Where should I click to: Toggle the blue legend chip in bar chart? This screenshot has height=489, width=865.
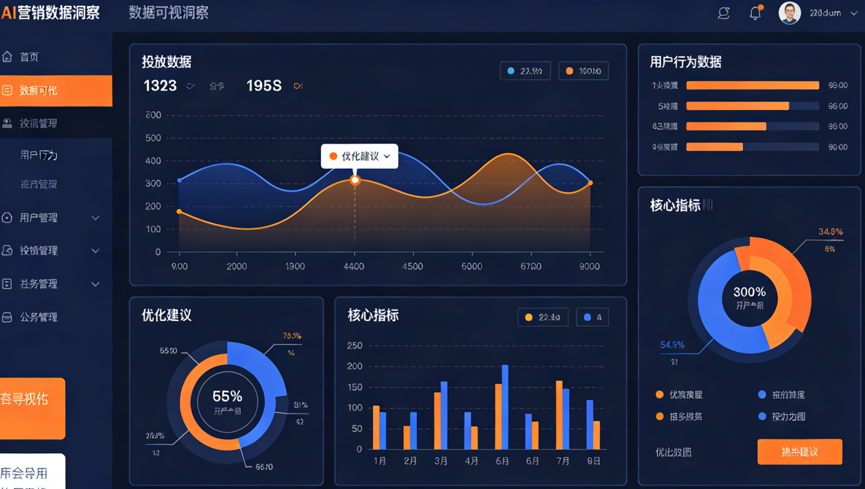click(592, 317)
